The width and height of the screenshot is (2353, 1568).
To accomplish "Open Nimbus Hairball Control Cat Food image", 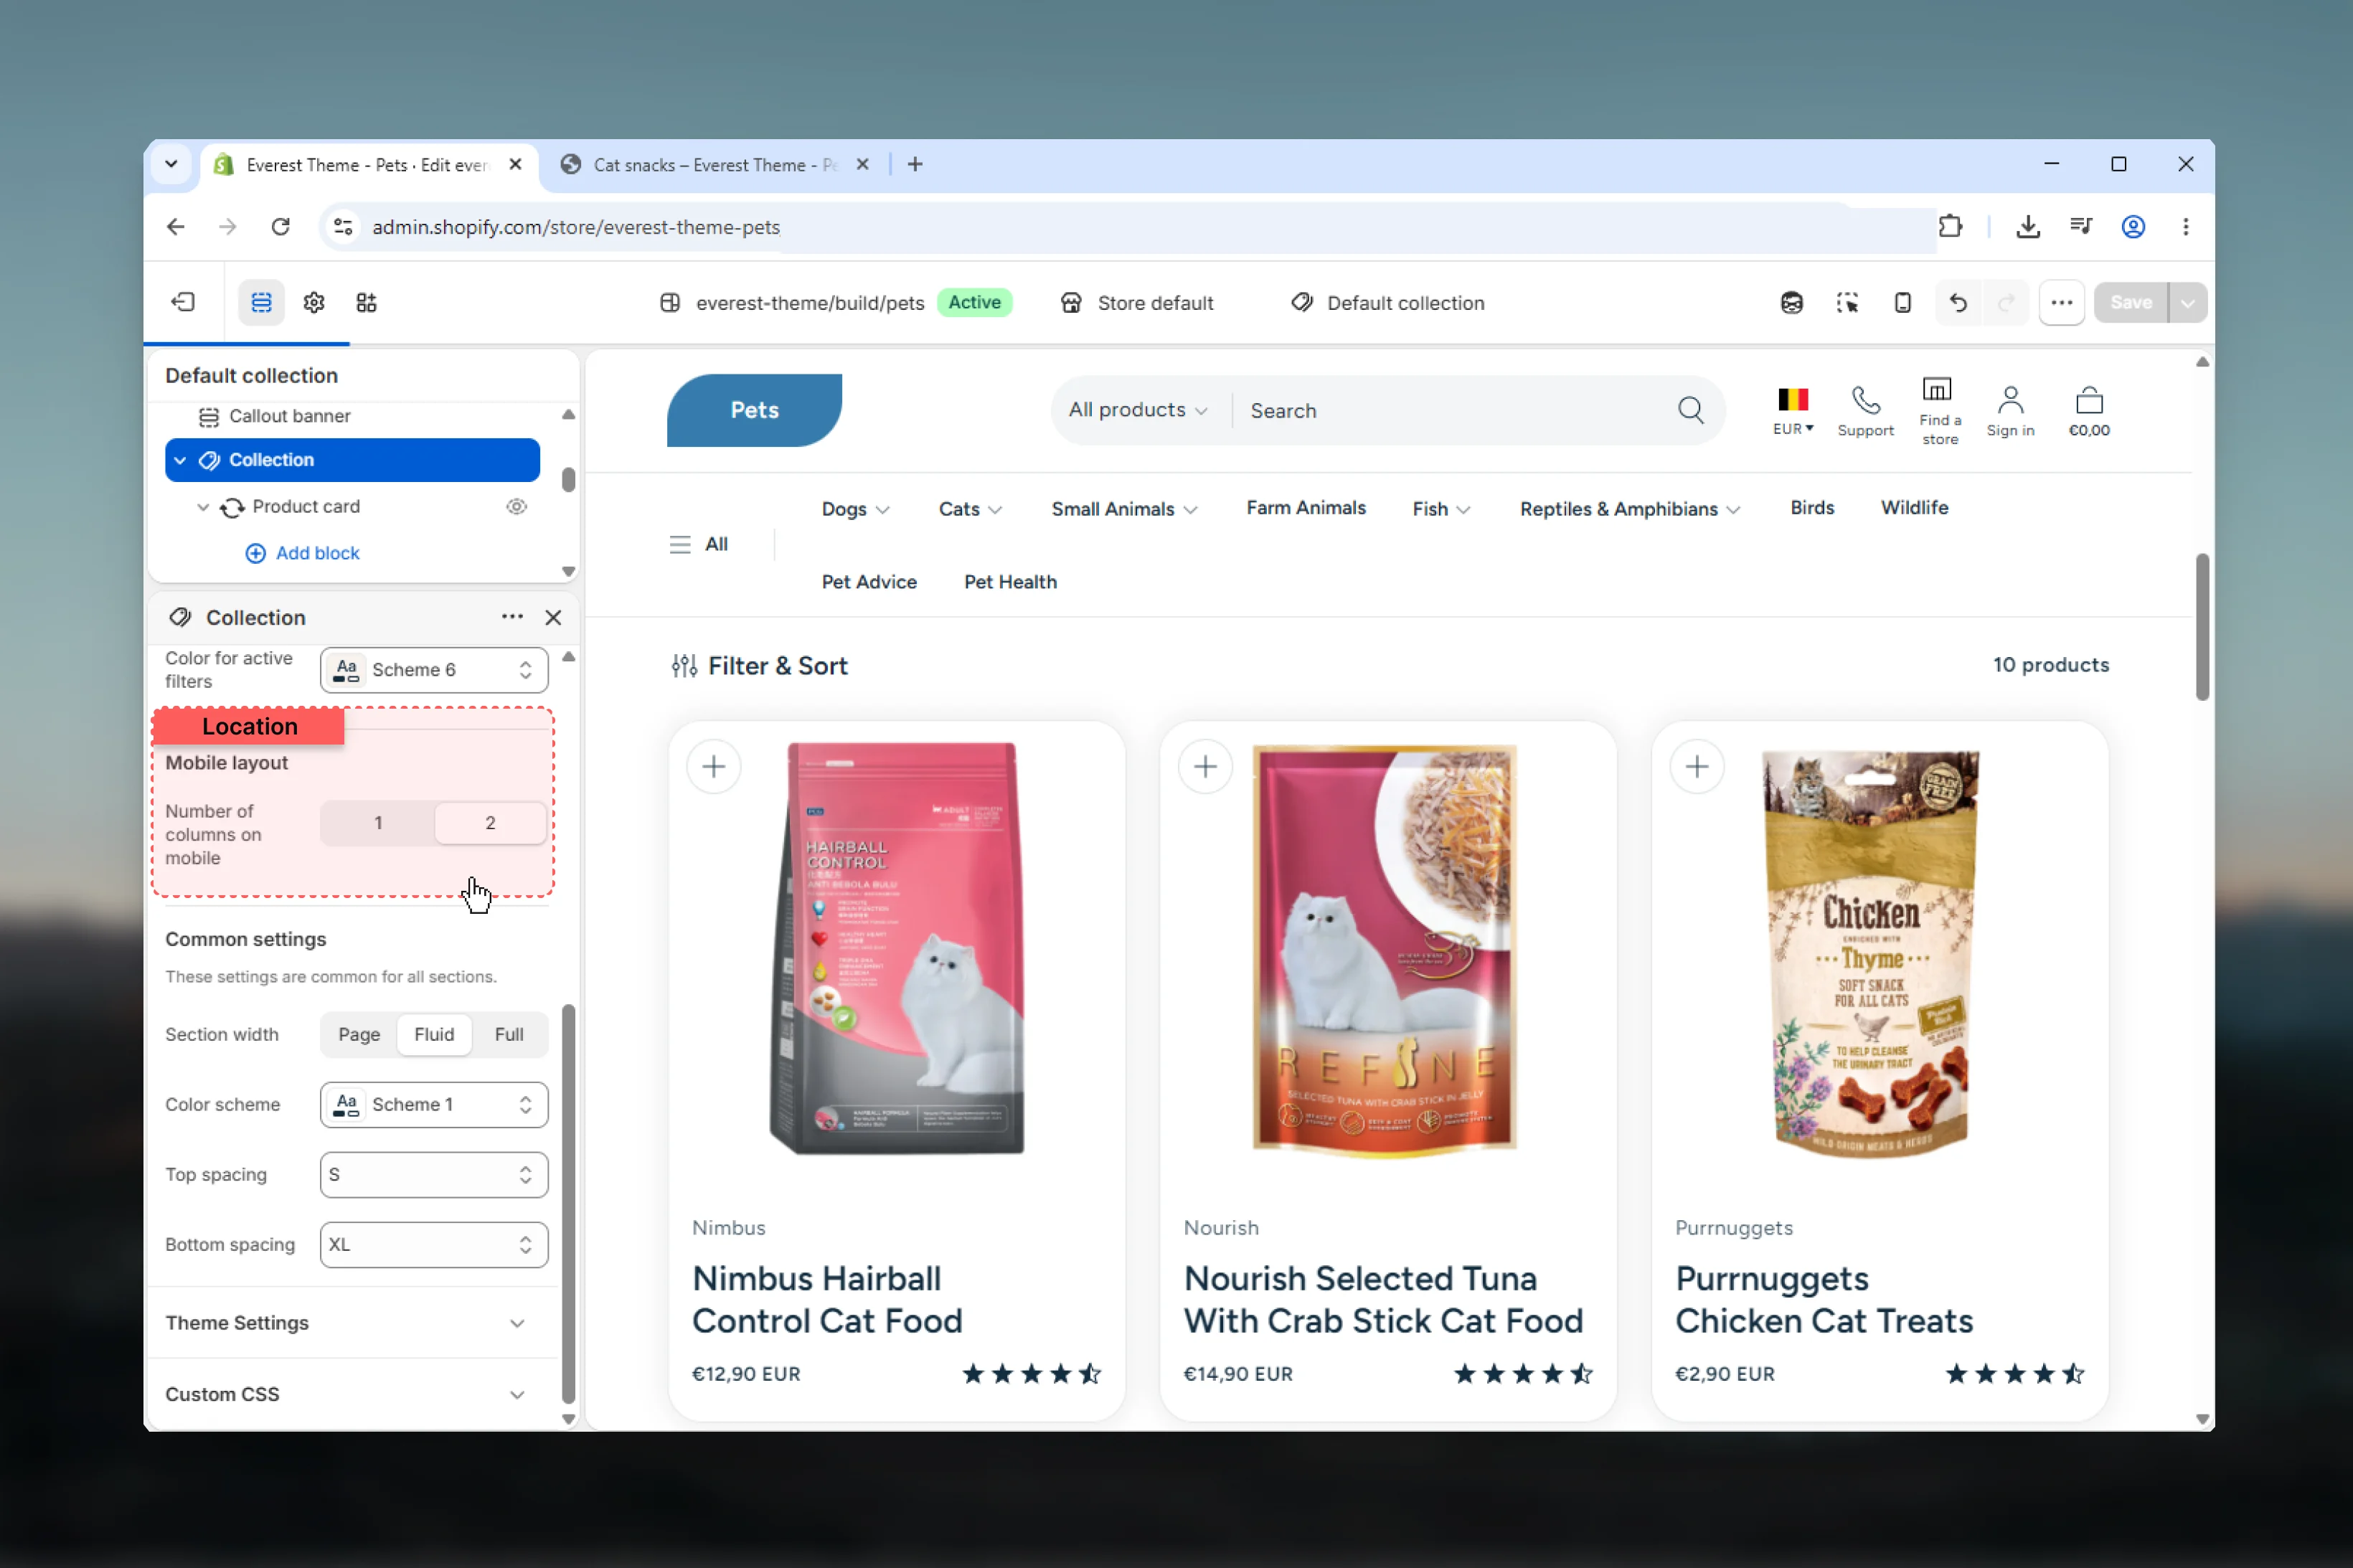I will click(897, 948).
